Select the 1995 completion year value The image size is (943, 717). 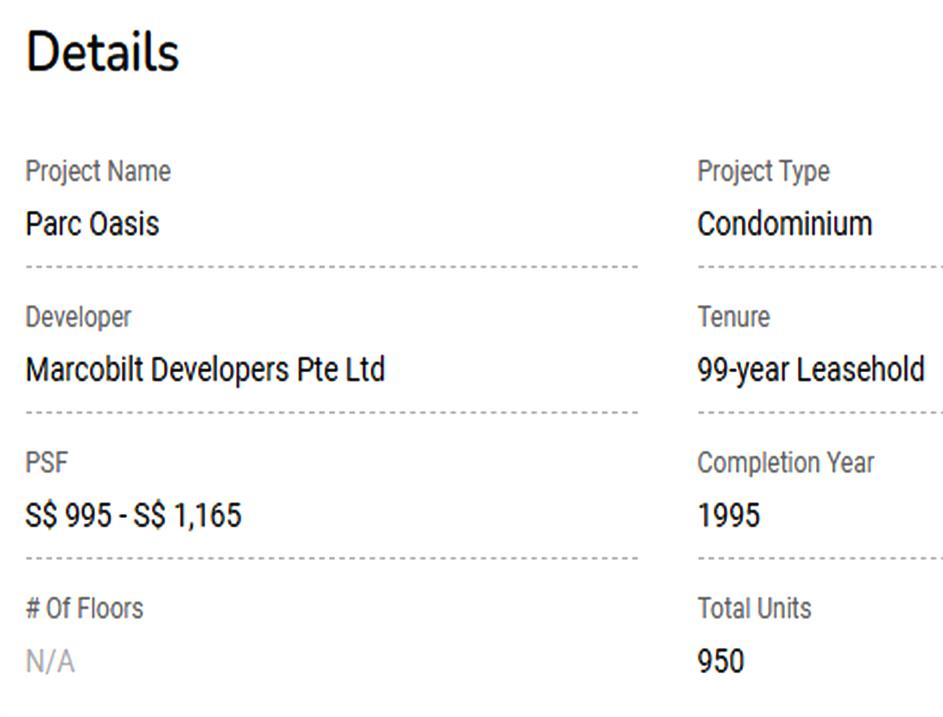pyautogui.click(x=728, y=516)
